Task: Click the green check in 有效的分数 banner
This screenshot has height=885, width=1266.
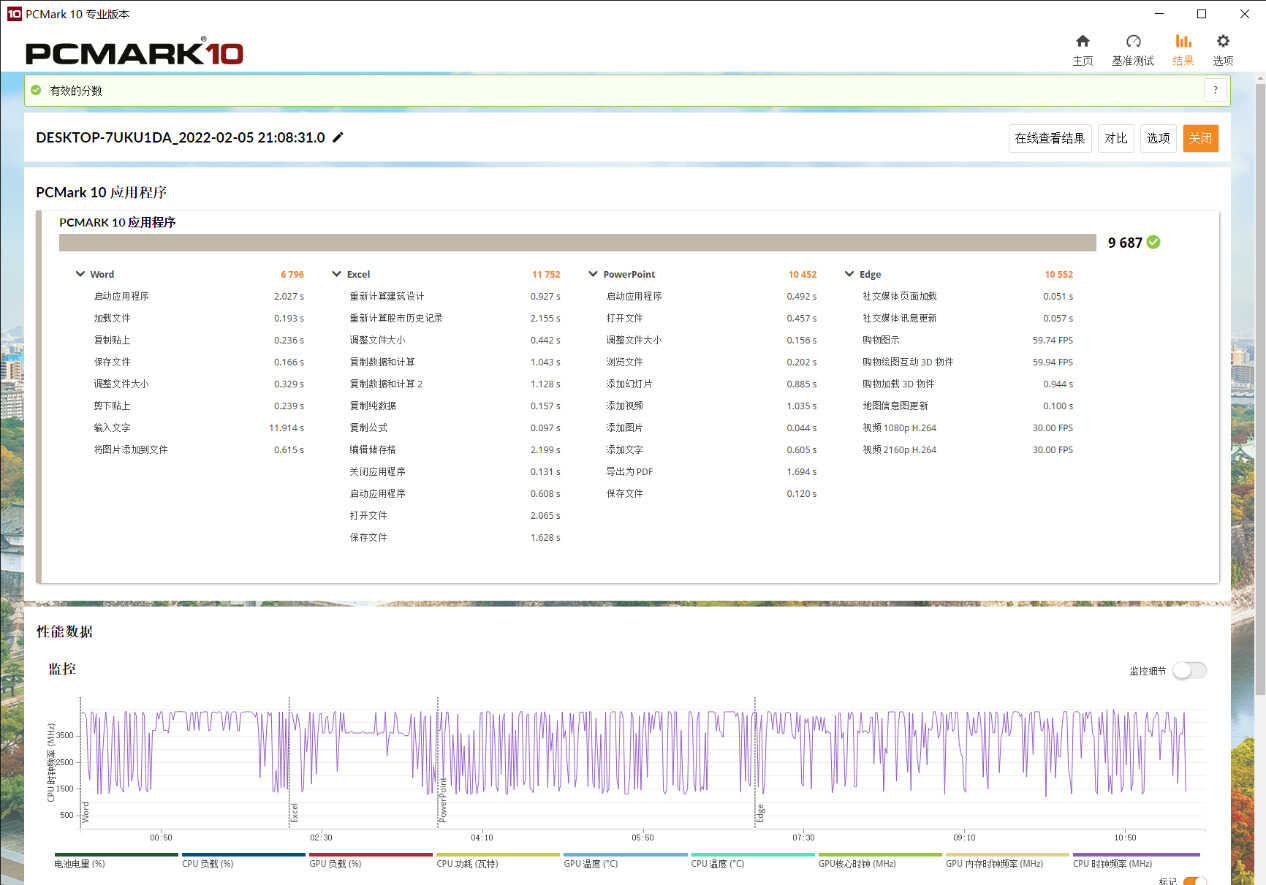Action: [x=36, y=90]
